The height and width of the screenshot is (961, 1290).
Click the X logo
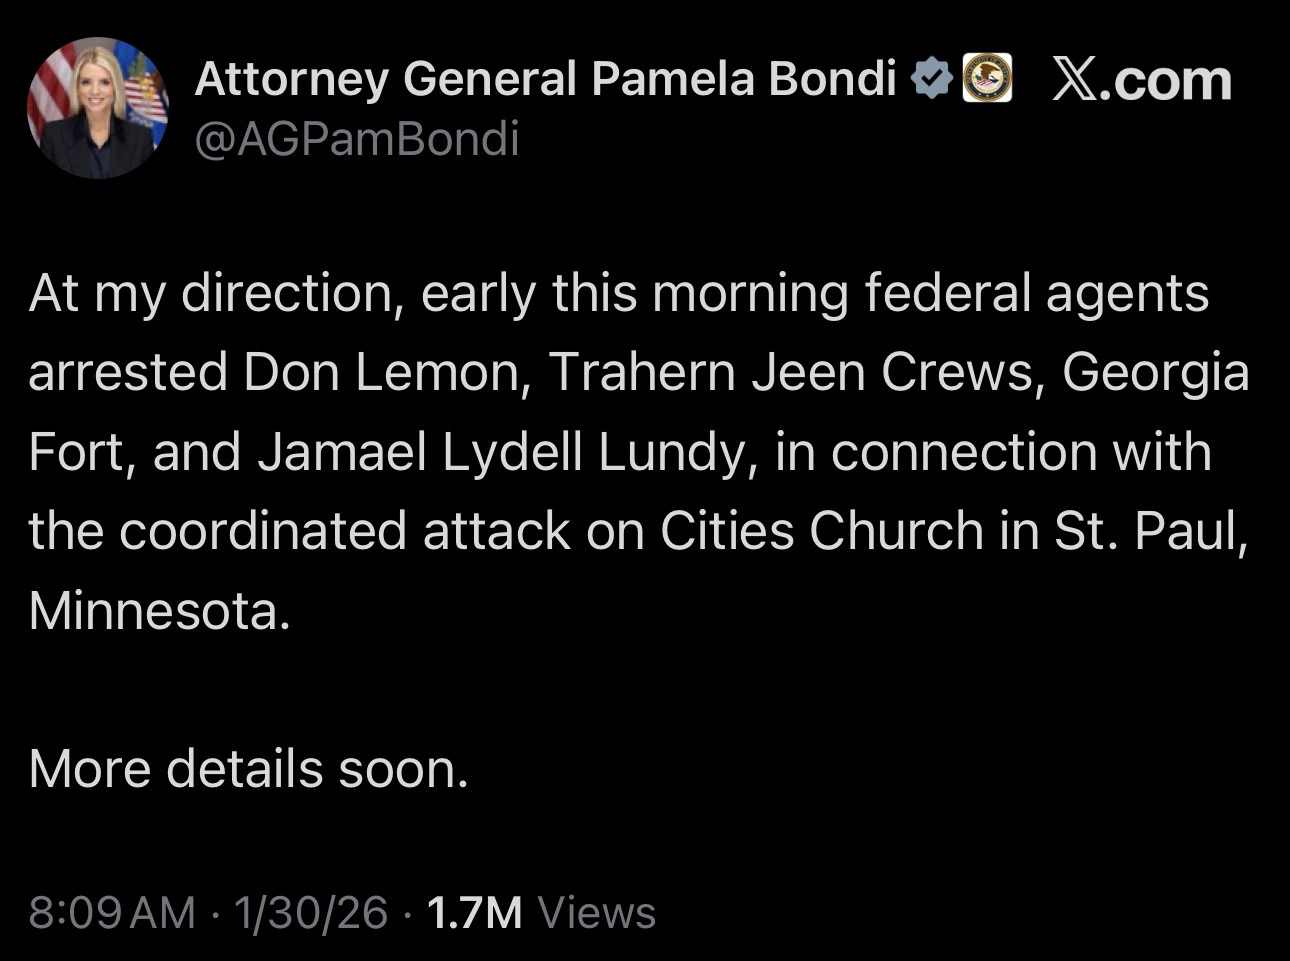click(1073, 80)
